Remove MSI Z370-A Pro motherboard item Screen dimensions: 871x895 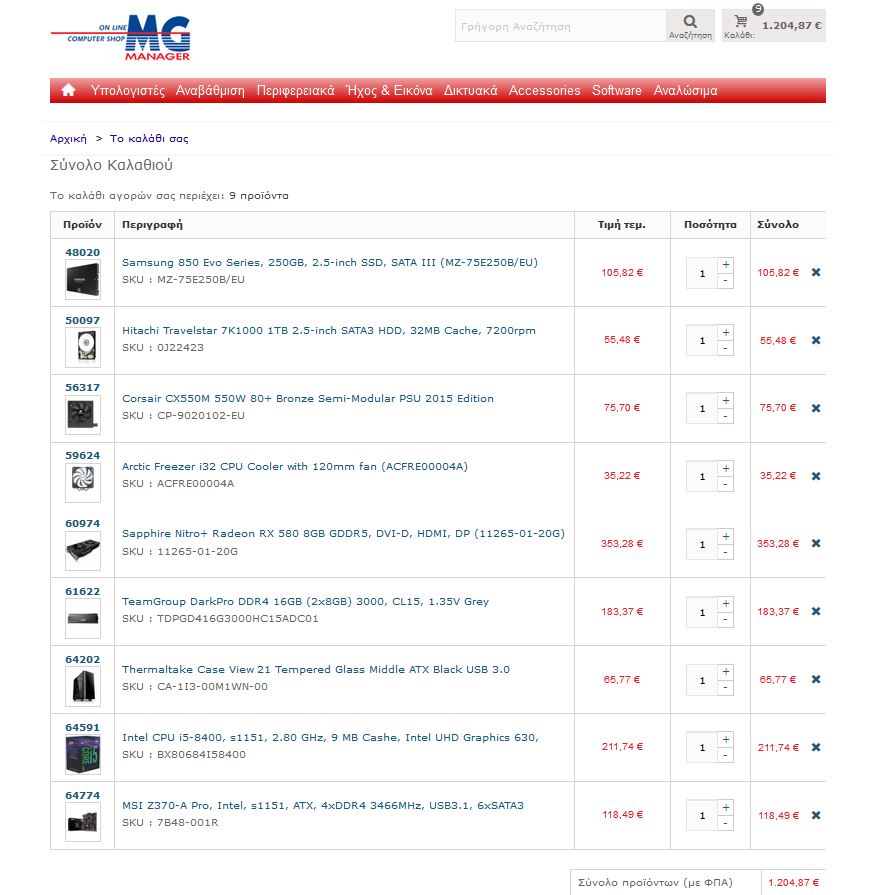(x=816, y=815)
